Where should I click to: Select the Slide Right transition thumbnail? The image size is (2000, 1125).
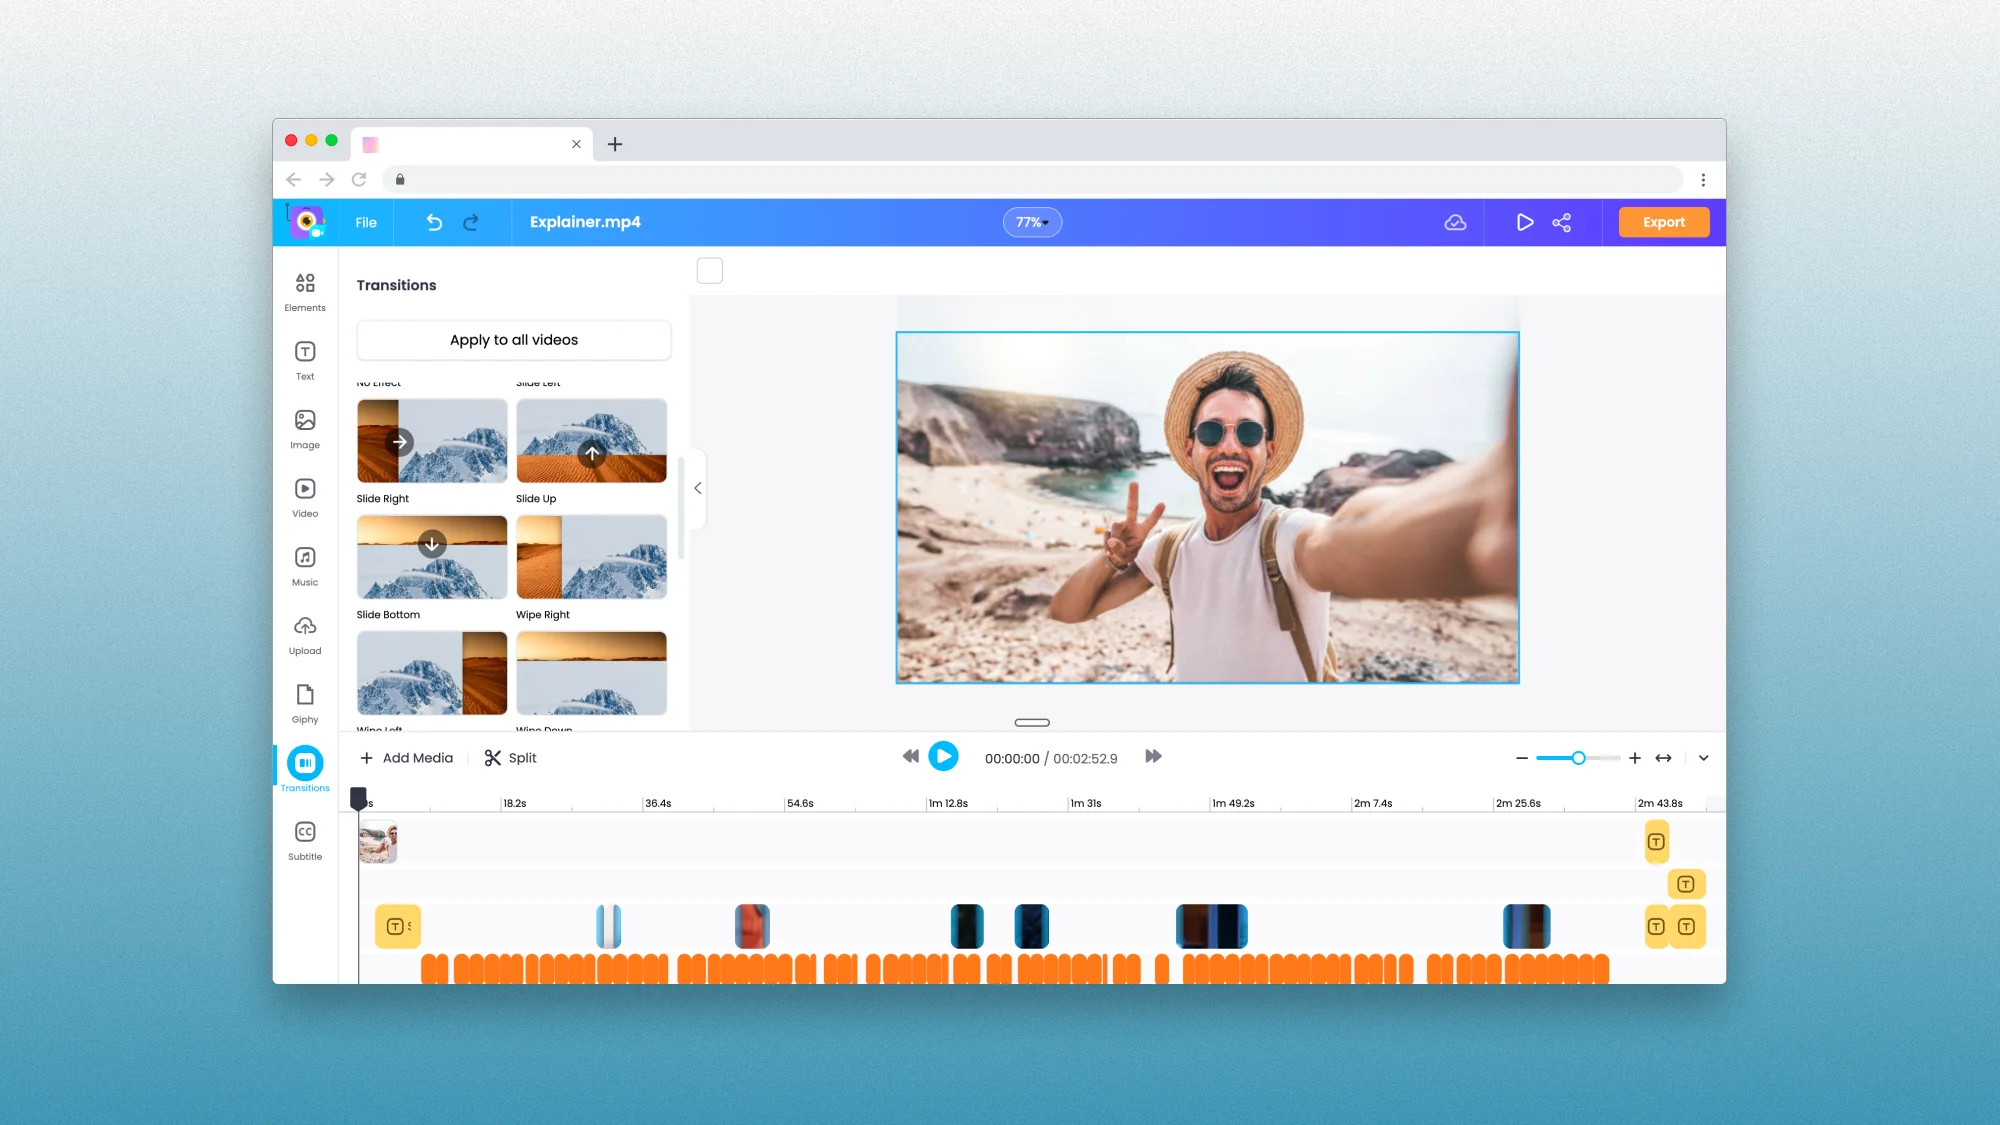[432, 441]
